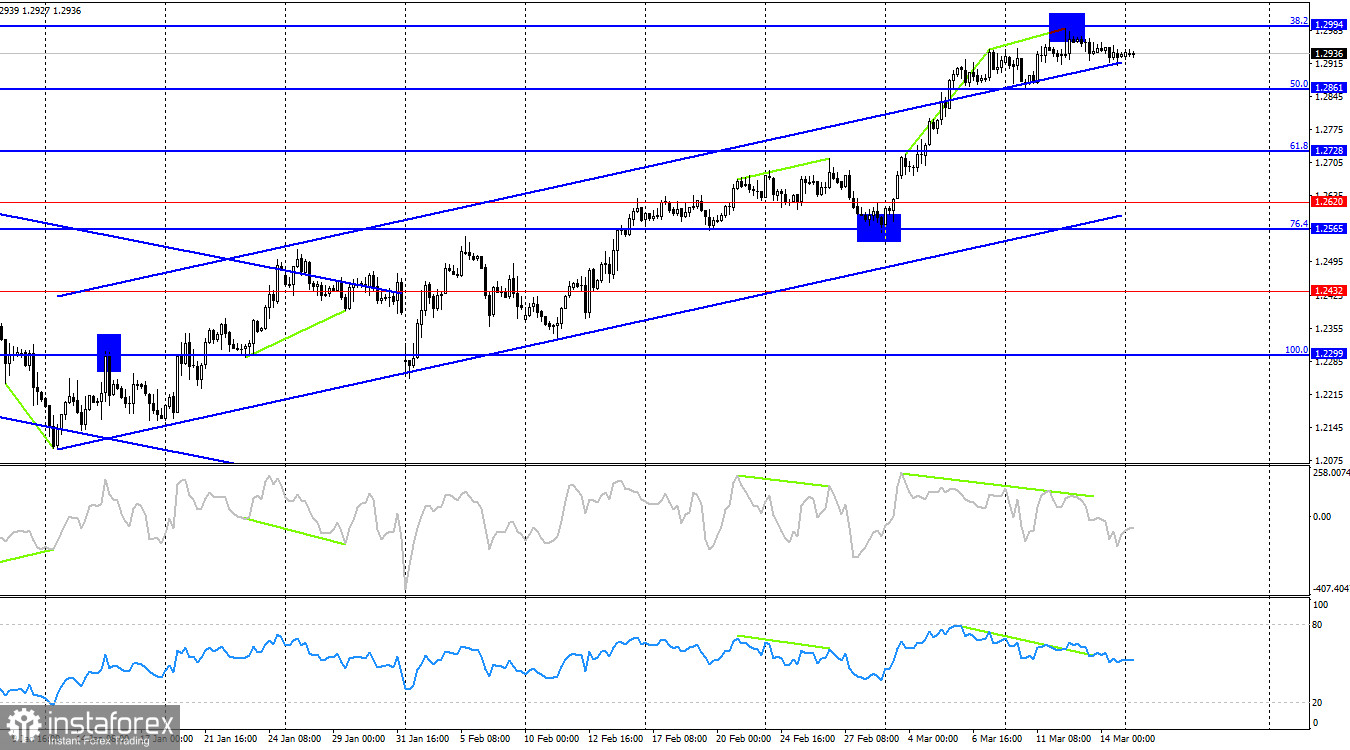The image size is (1350, 750).
Task: Click the current price label 1.2936
Action: [x=1329, y=54]
